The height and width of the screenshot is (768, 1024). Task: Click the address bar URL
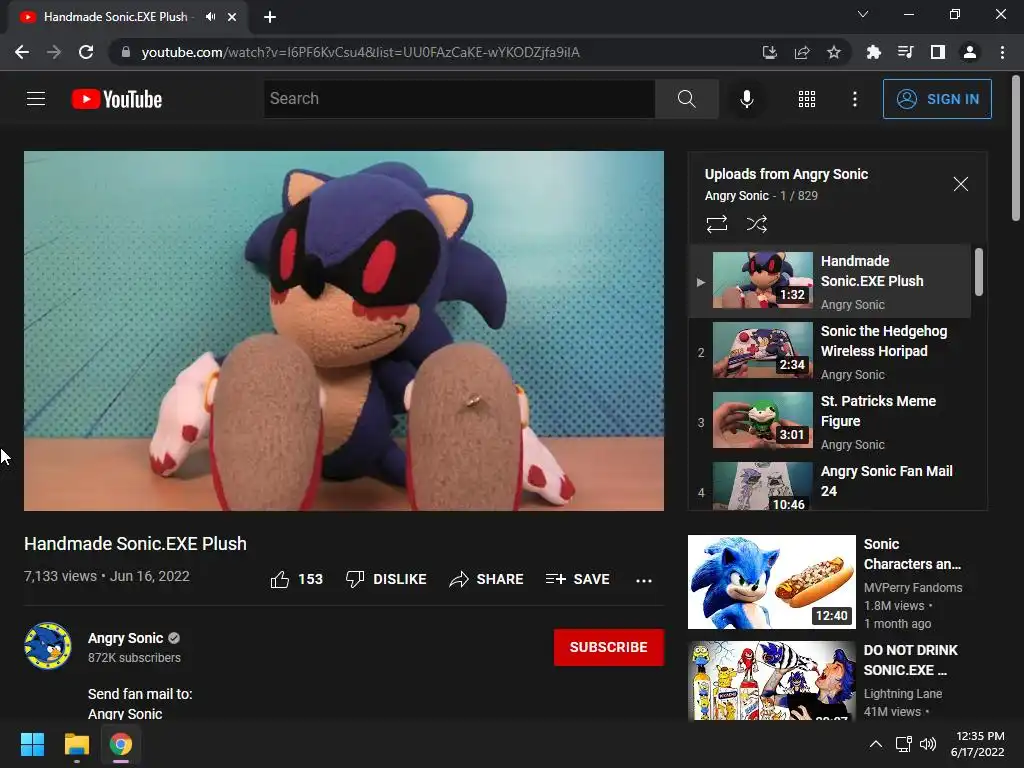coord(360,52)
